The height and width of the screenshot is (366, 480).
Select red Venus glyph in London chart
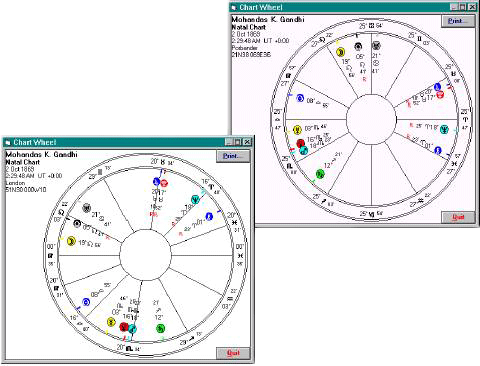pos(124,327)
